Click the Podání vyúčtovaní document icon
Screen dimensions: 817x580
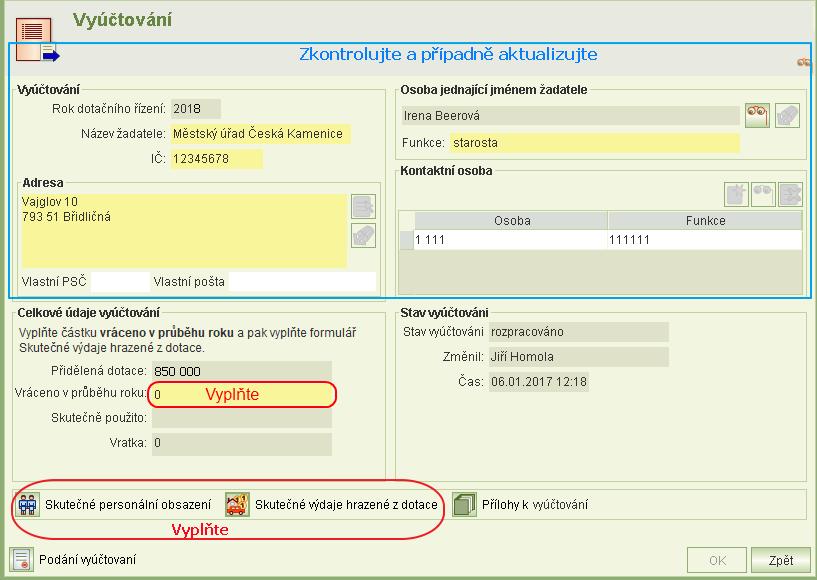coord(21,560)
